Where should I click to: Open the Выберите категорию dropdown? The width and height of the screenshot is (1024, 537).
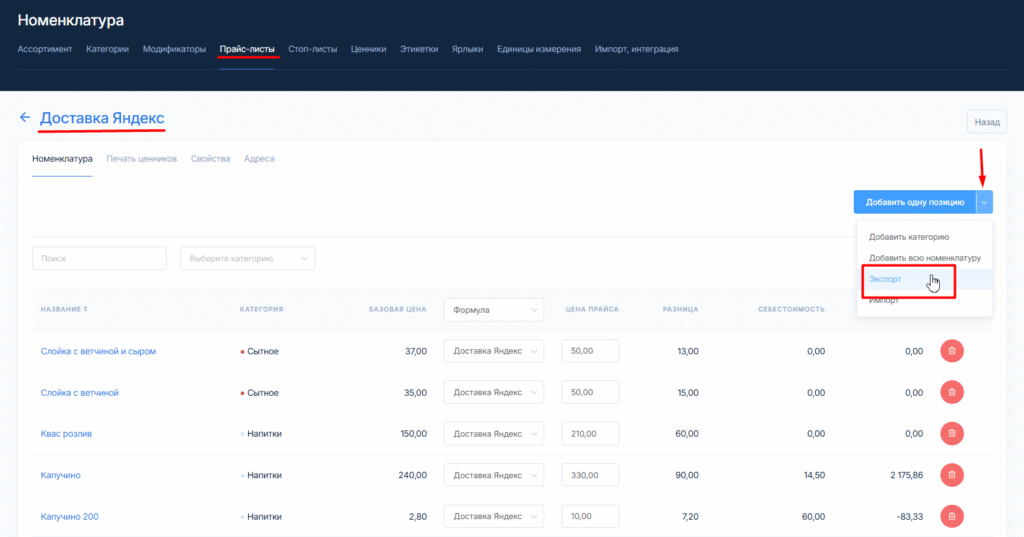[x=247, y=258]
